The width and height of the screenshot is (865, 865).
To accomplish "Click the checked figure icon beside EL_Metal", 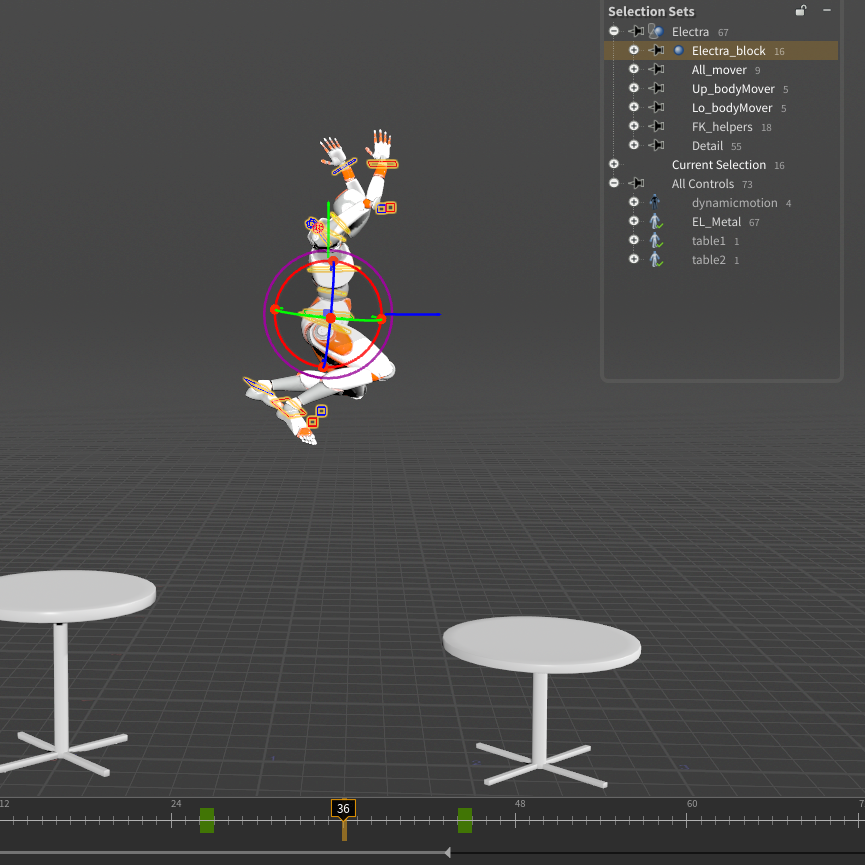I will pos(656,222).
